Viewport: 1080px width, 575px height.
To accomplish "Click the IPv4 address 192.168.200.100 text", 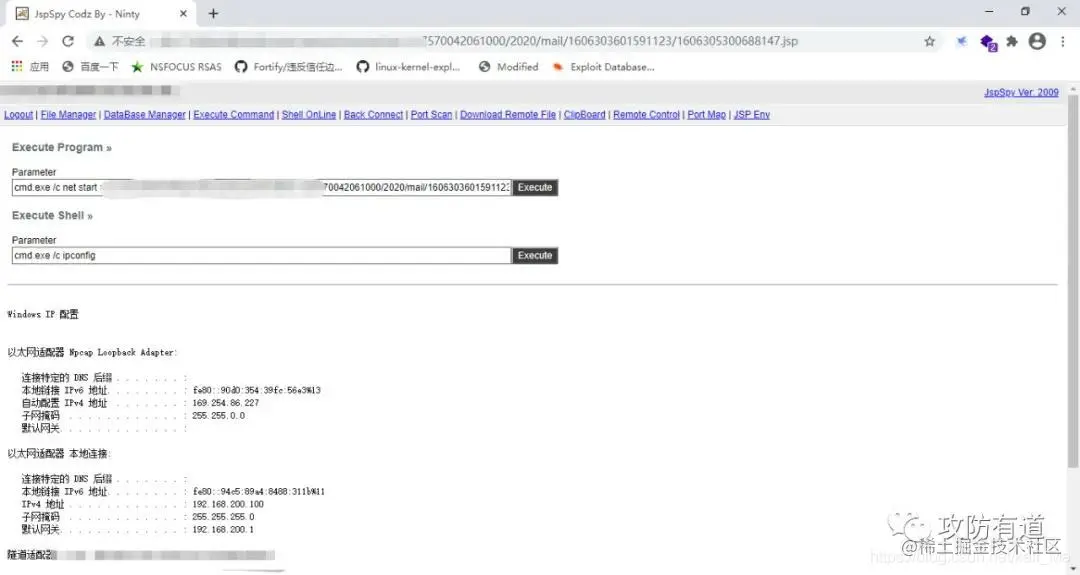I will [228, 504].
